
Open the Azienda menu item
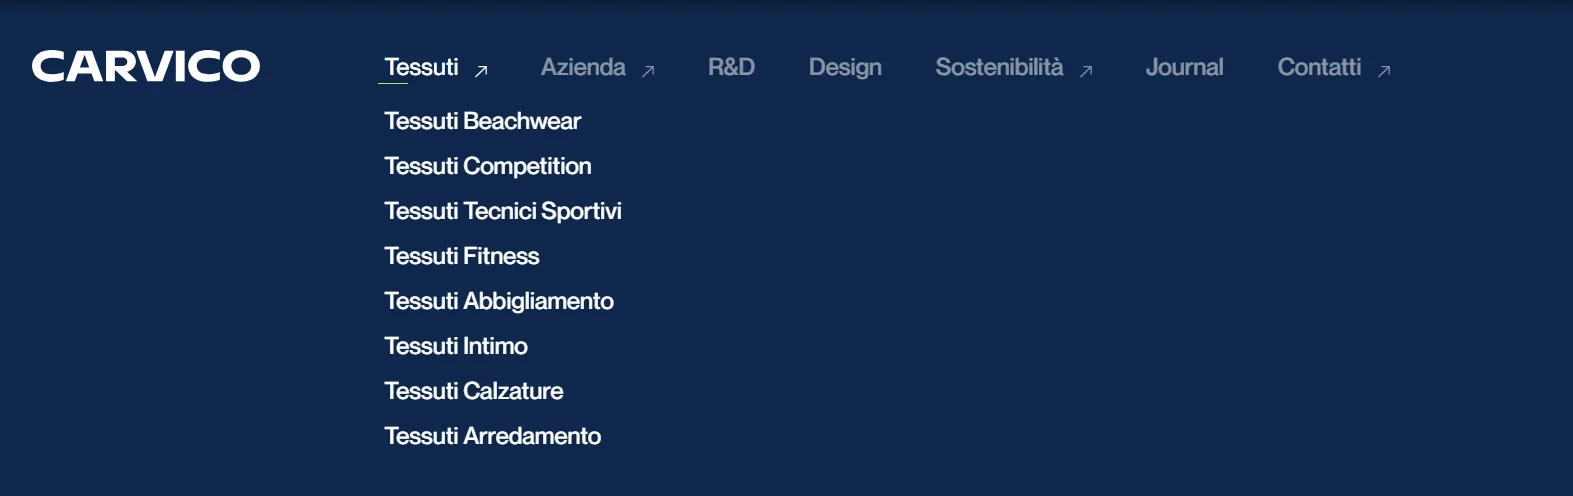click(x=583, y=67)
